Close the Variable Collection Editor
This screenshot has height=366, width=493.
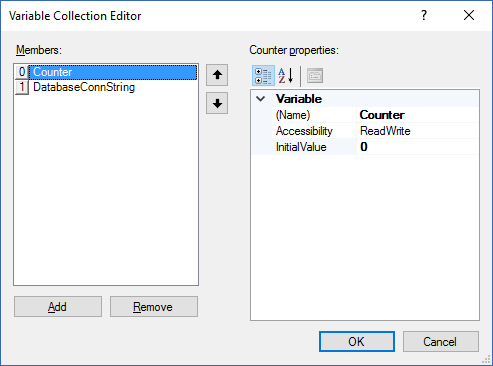(x=469, y=15)
